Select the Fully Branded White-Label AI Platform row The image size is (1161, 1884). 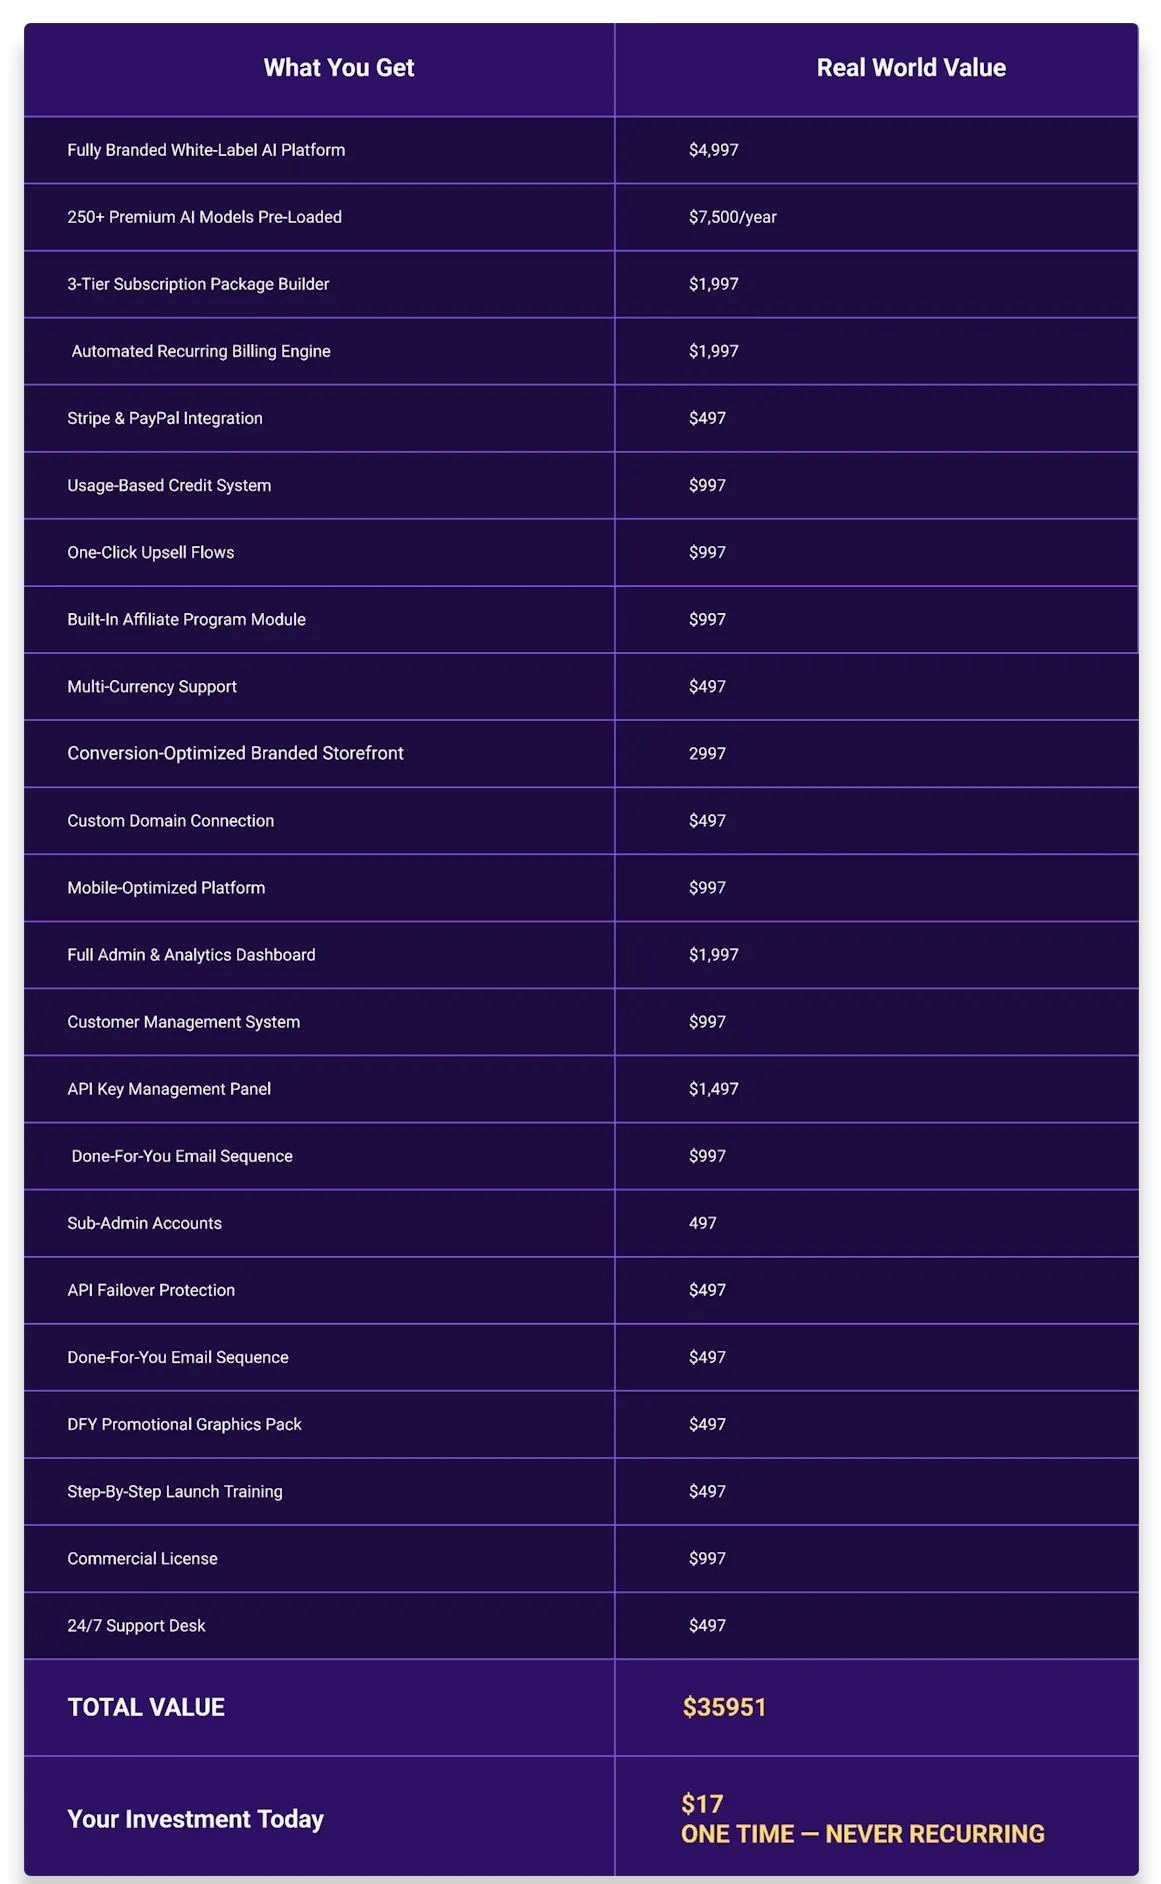coord(206,150)
